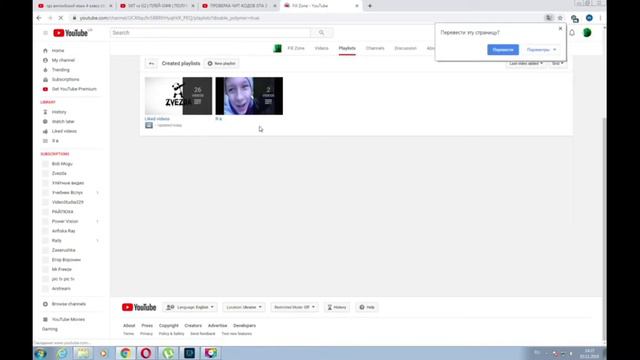Bookmark page with the star icon
640x360 pixels.
coord(560,18)
